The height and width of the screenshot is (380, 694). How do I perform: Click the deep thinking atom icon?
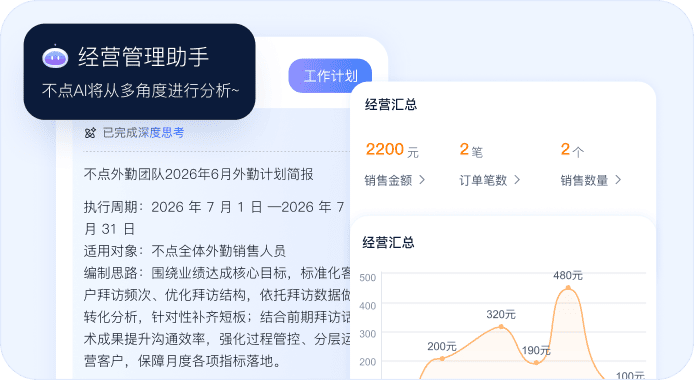tap(90, 133)
